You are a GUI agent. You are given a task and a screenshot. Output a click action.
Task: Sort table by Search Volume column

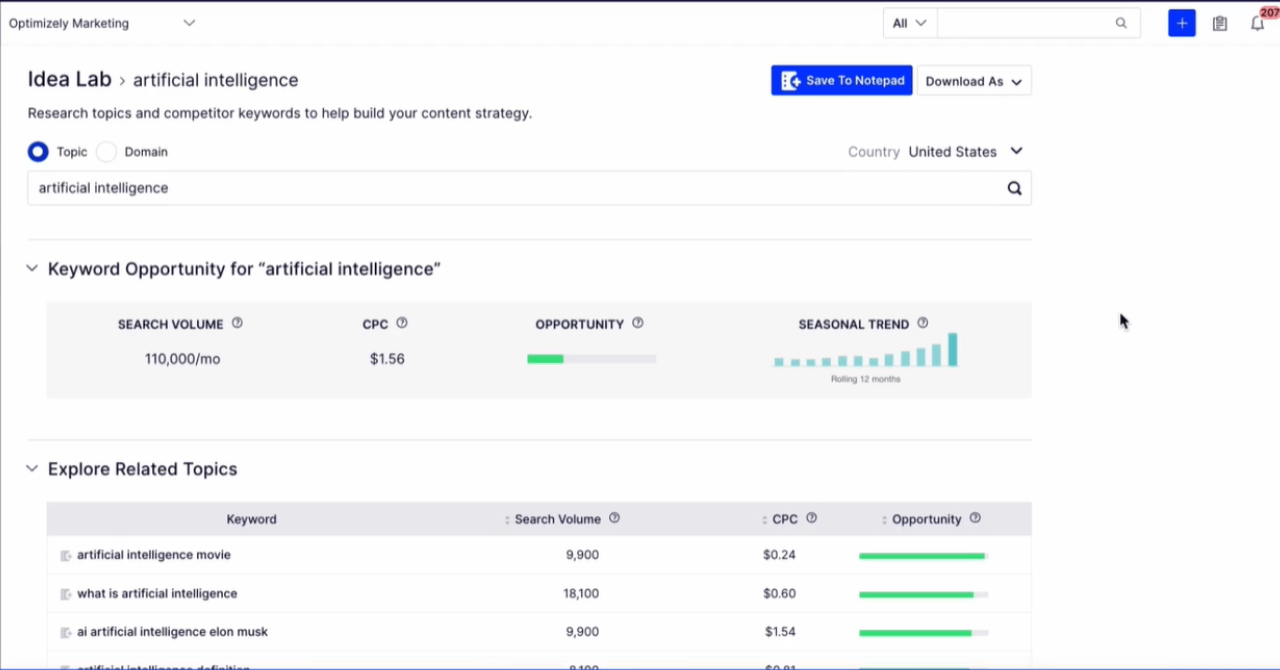[x=508, y=520]
